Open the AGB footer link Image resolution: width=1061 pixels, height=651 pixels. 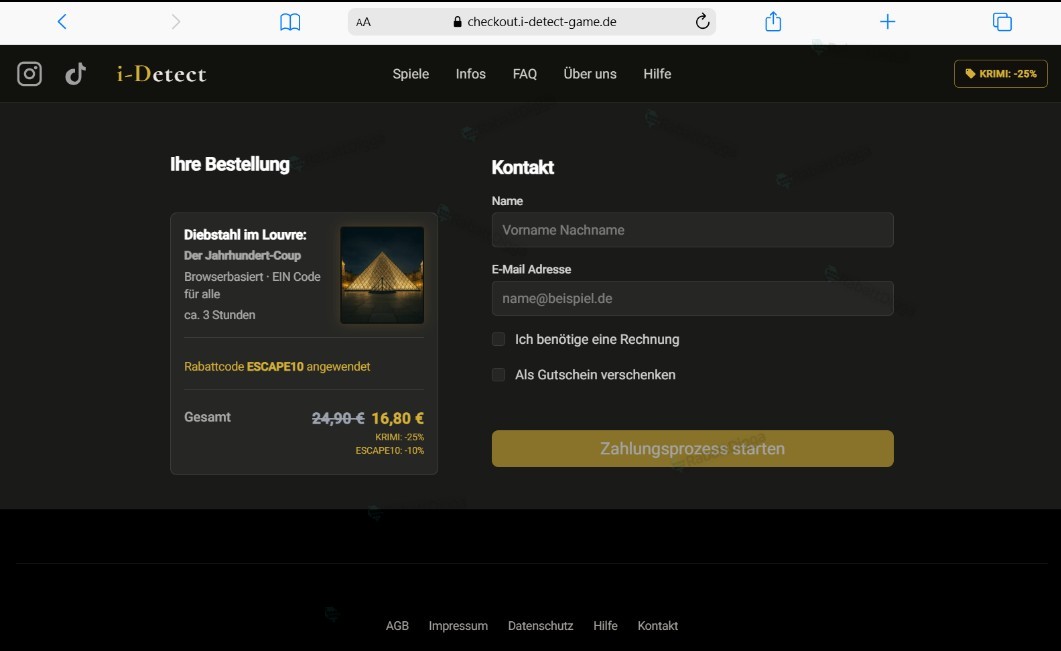[397, 626]
